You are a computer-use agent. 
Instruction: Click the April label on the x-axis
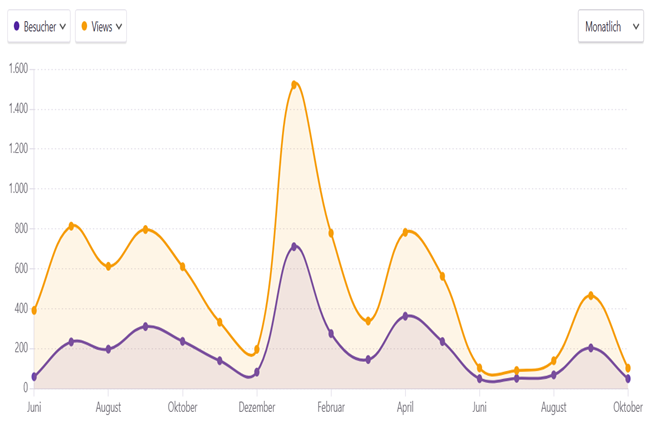406,408
